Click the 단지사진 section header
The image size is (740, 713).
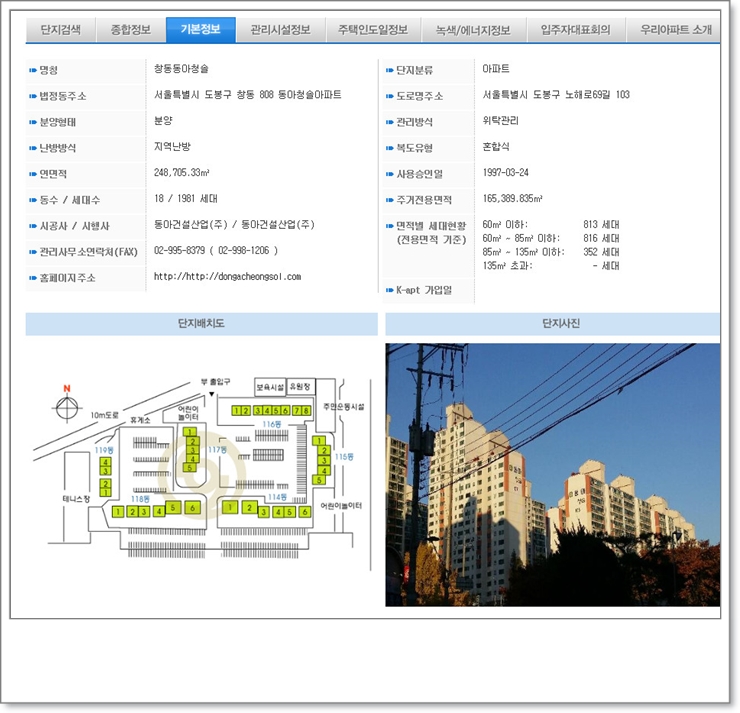pyautogui.click(x=553, y=324)
